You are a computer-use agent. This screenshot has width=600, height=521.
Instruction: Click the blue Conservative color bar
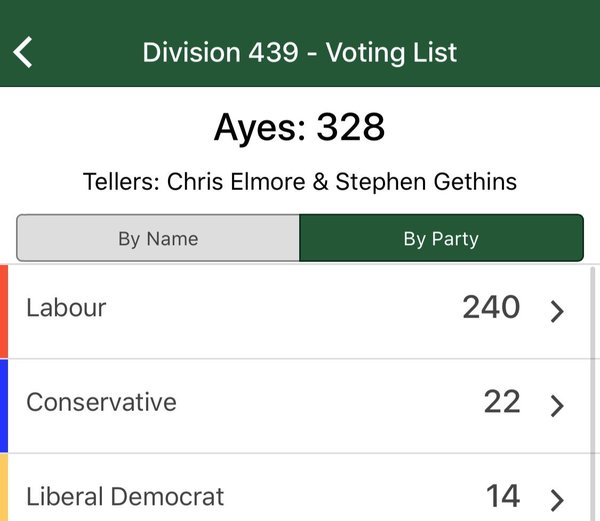[x=4, y=405]
